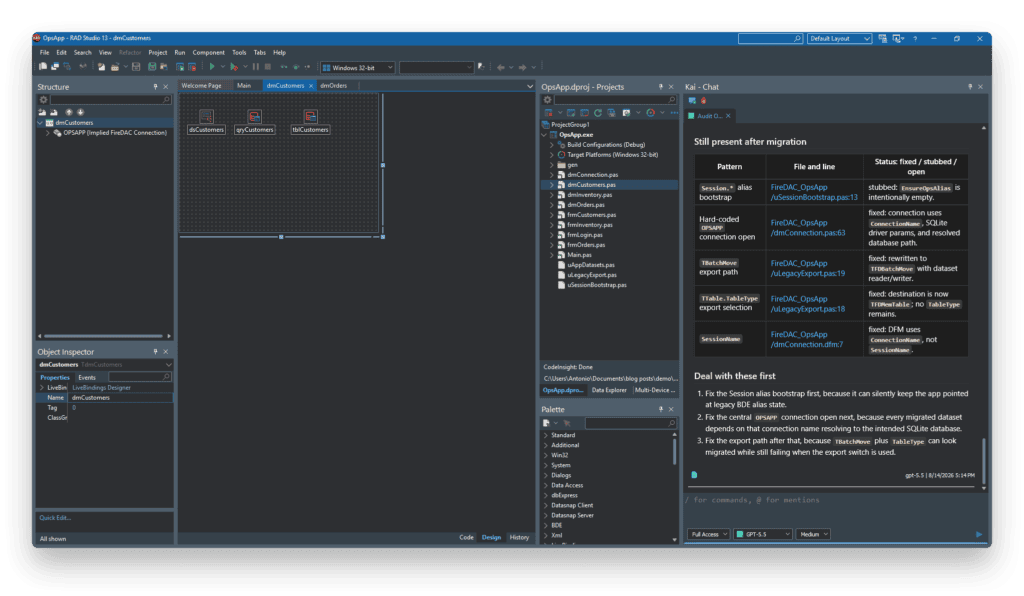Click the new chat icon in Kai
Viewport: 1024px width, 596px height.
point(692,101)
